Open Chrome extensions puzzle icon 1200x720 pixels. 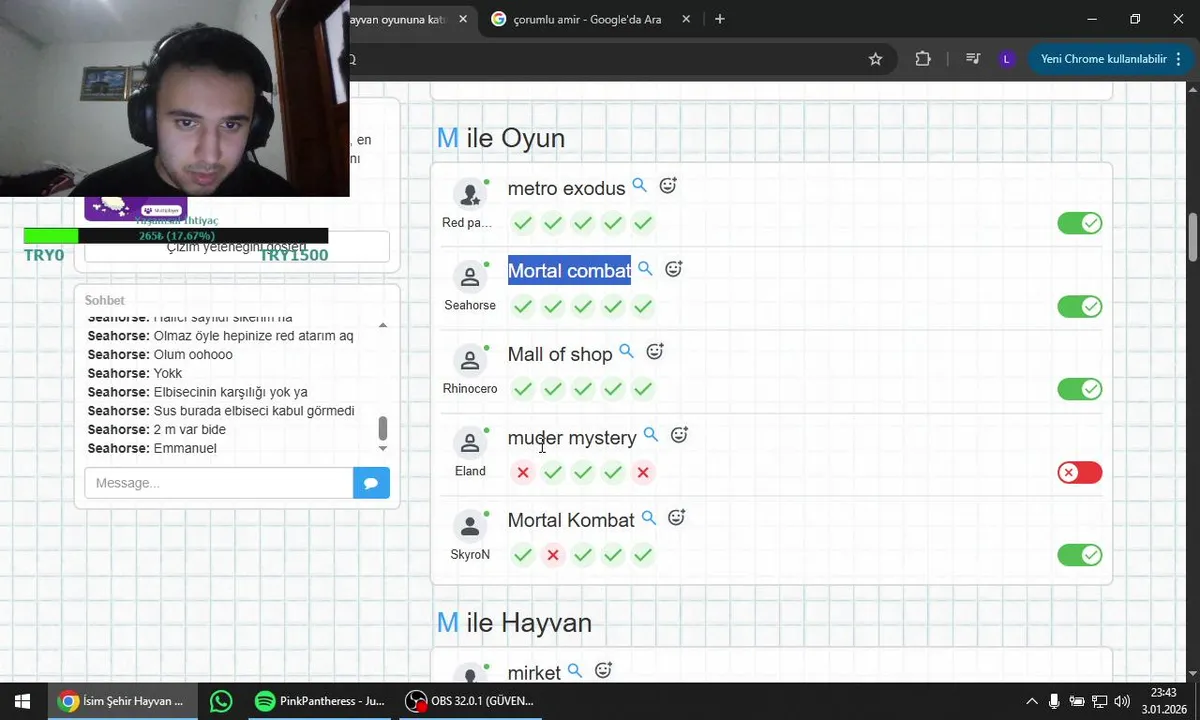923,59
